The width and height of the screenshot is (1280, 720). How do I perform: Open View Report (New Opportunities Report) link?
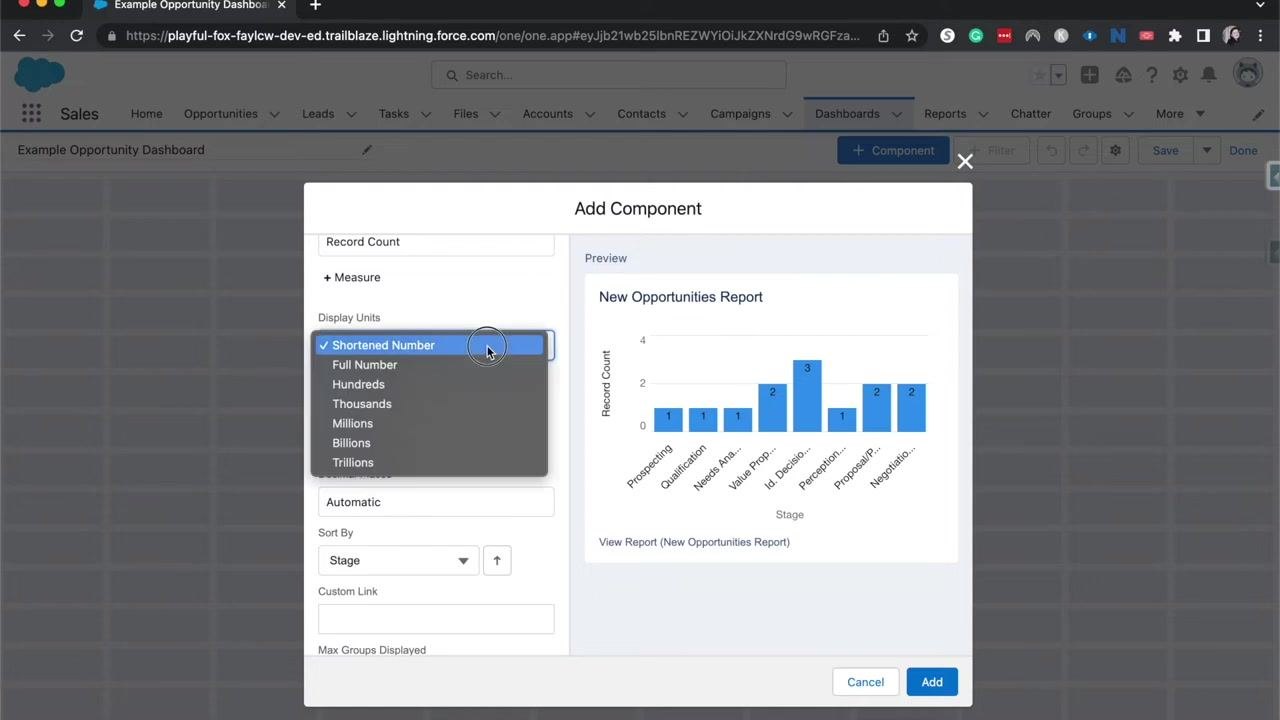(x=694, y=542)
